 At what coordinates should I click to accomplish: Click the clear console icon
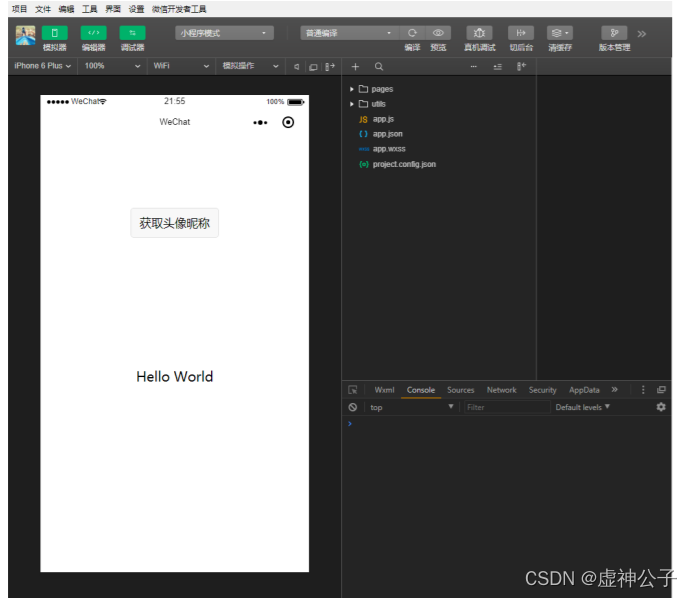(353, 407)
